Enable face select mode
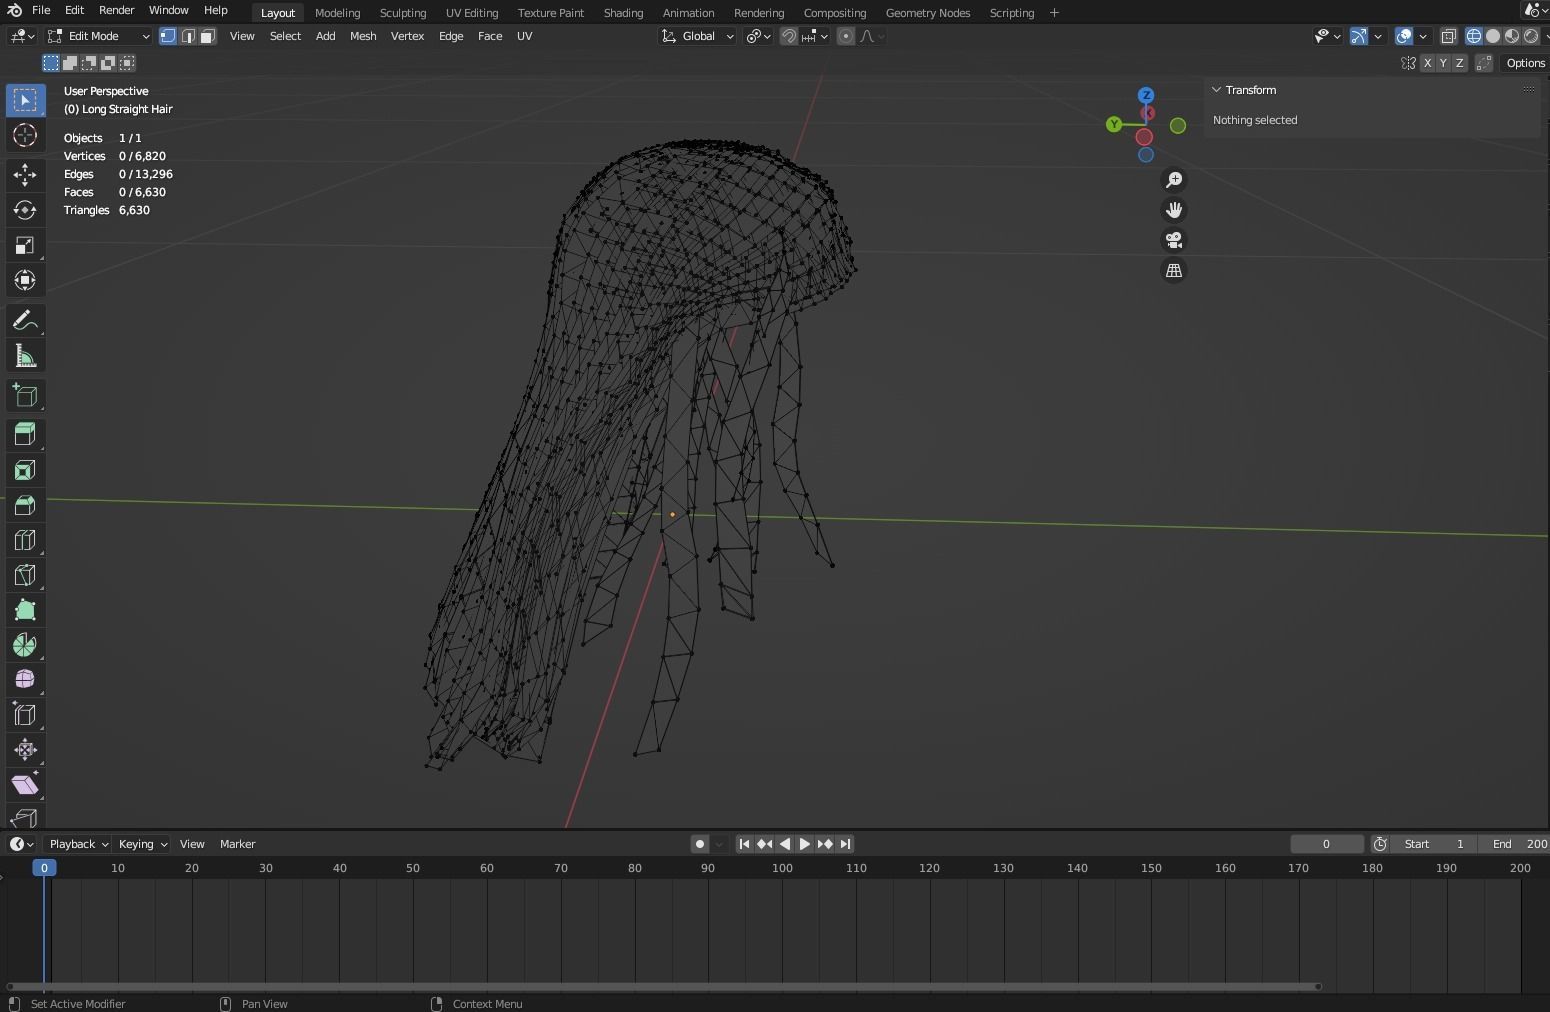1550x1012 pixels. (207, 36)
